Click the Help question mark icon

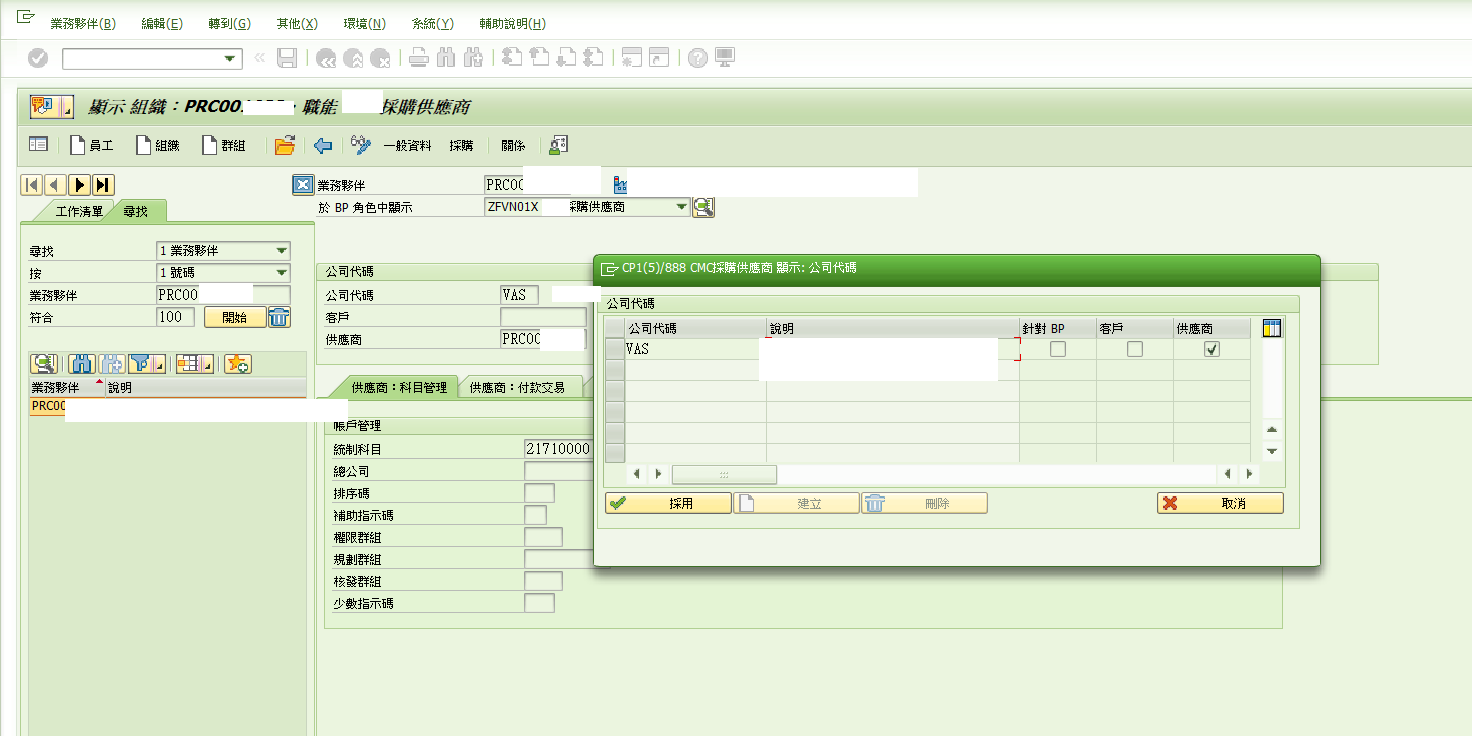pyautogui.click(x=698, y=58)
